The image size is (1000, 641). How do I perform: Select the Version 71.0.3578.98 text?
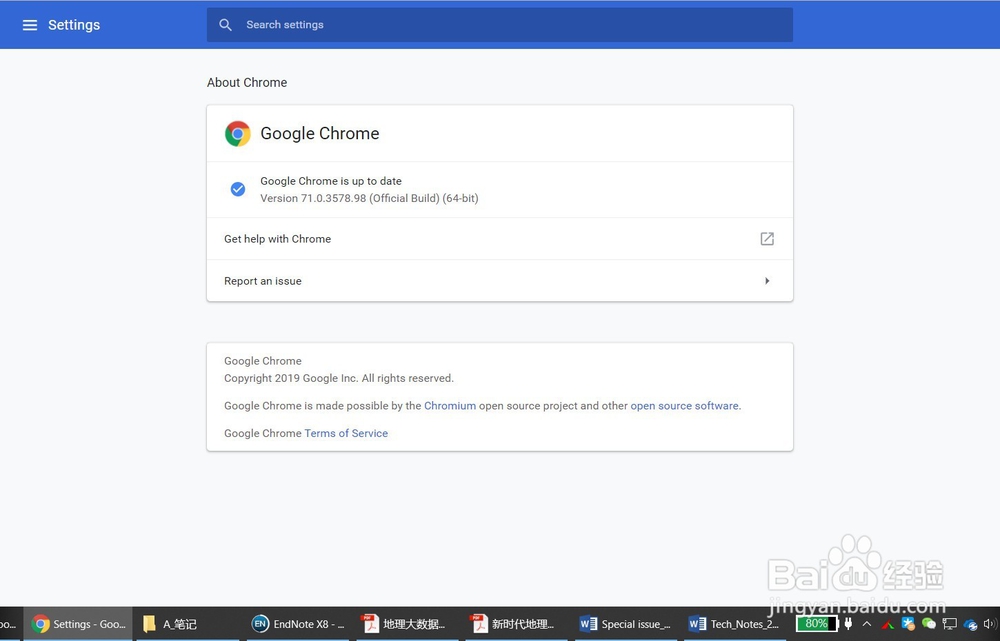click(x=369, y=198)
